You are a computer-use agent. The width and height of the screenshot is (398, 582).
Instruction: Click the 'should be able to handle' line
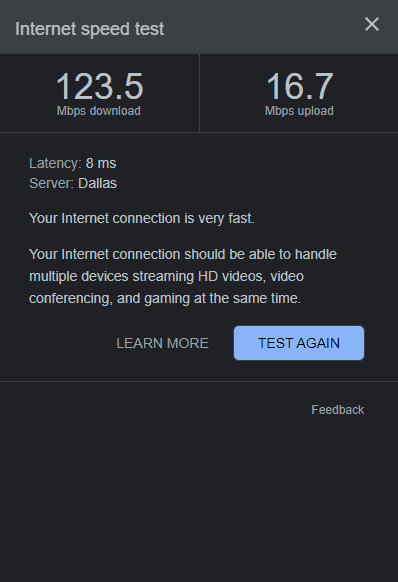183,255
